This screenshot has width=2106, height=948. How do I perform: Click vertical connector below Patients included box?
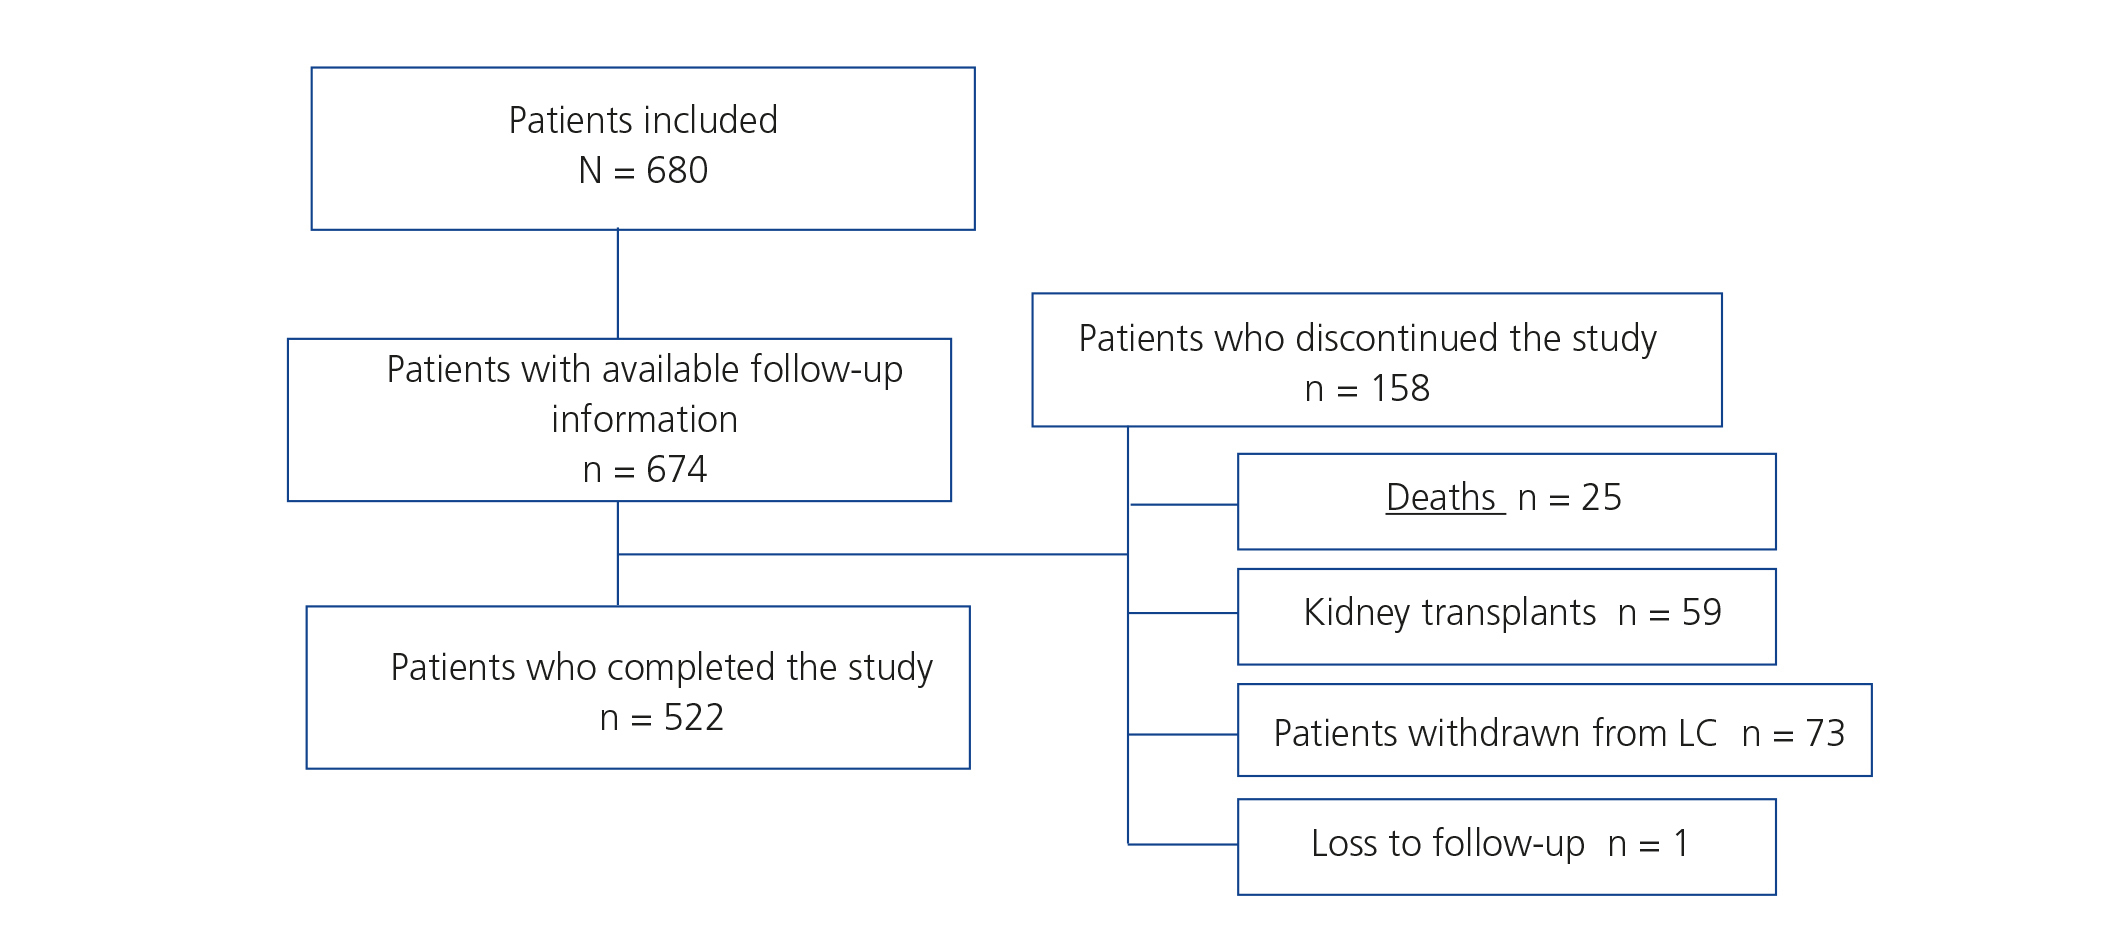618,284
